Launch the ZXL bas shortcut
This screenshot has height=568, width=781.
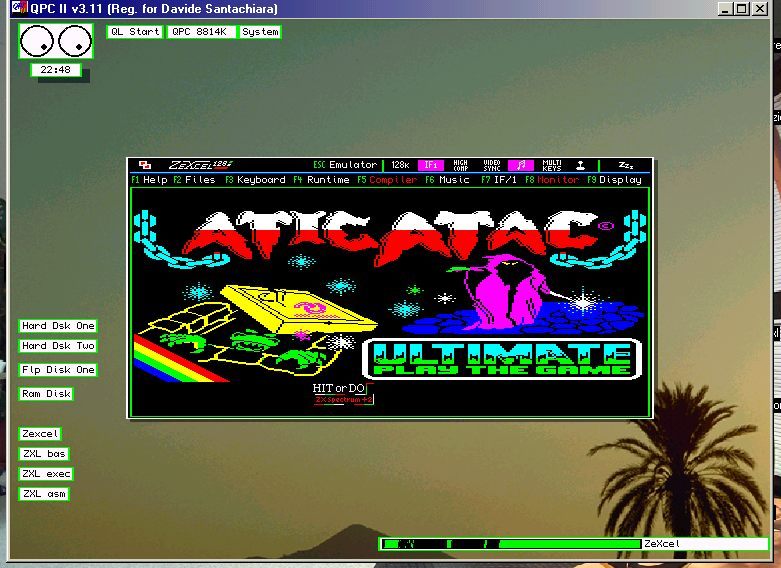click(x=44, y=454)
